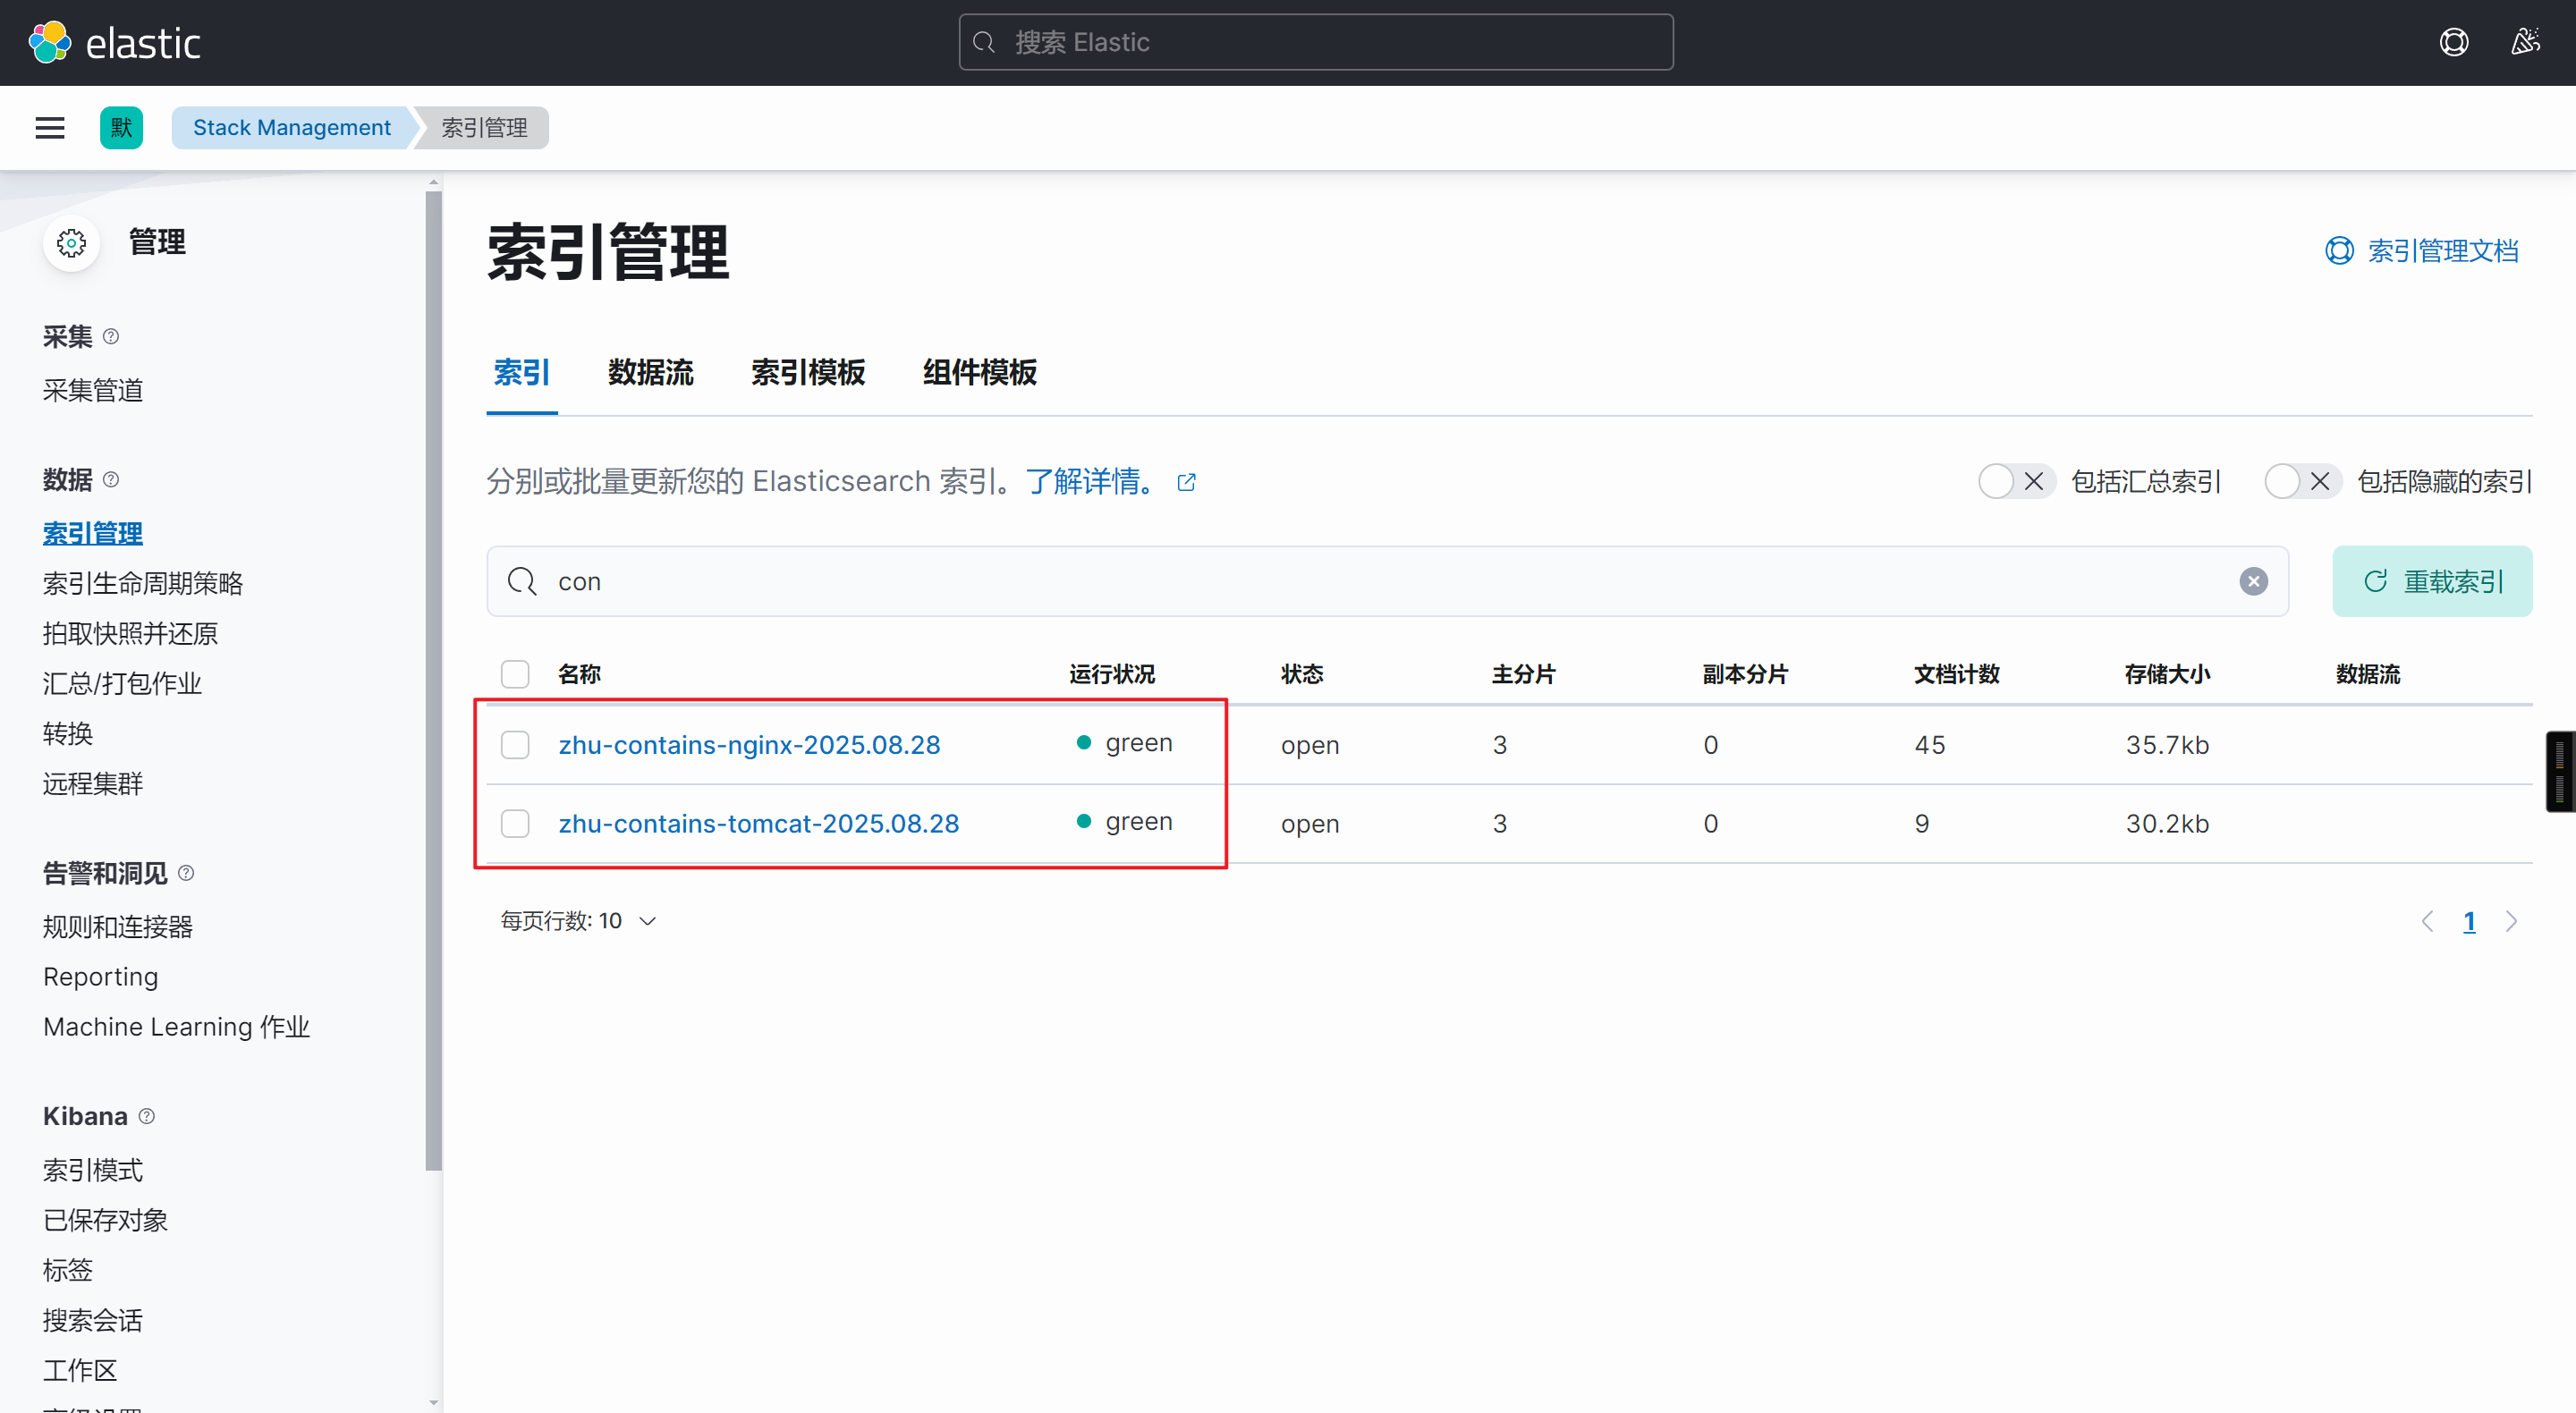The height and width of the screenshot is (1413, 2576).
Task: Open 规则和连接器 in sidebar
Action: (x=118, y=927)
